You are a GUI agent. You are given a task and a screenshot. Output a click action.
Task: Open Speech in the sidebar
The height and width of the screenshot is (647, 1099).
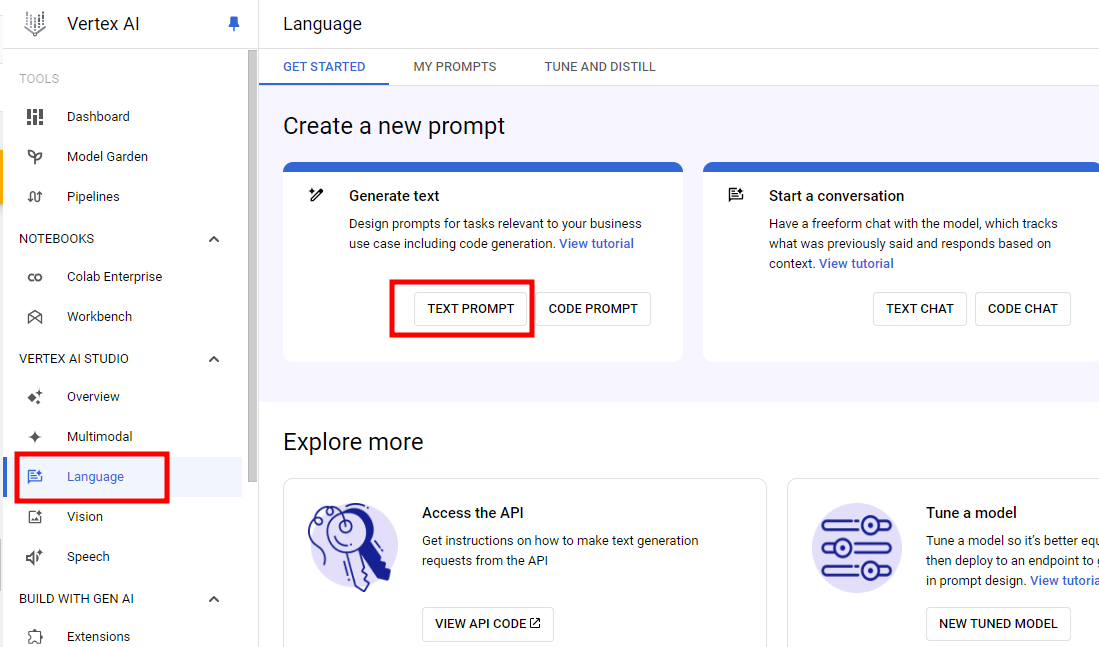click(x=88, y=557)
